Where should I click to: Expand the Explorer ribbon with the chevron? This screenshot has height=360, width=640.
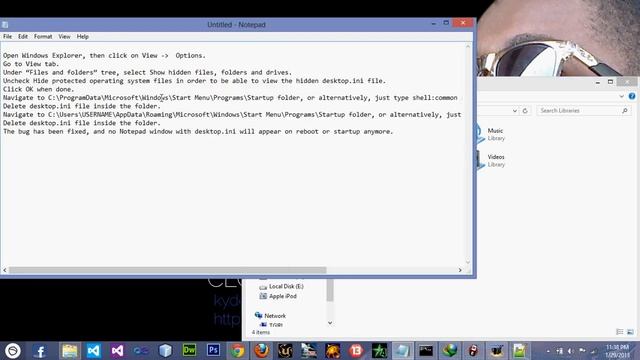pos(621,96)
